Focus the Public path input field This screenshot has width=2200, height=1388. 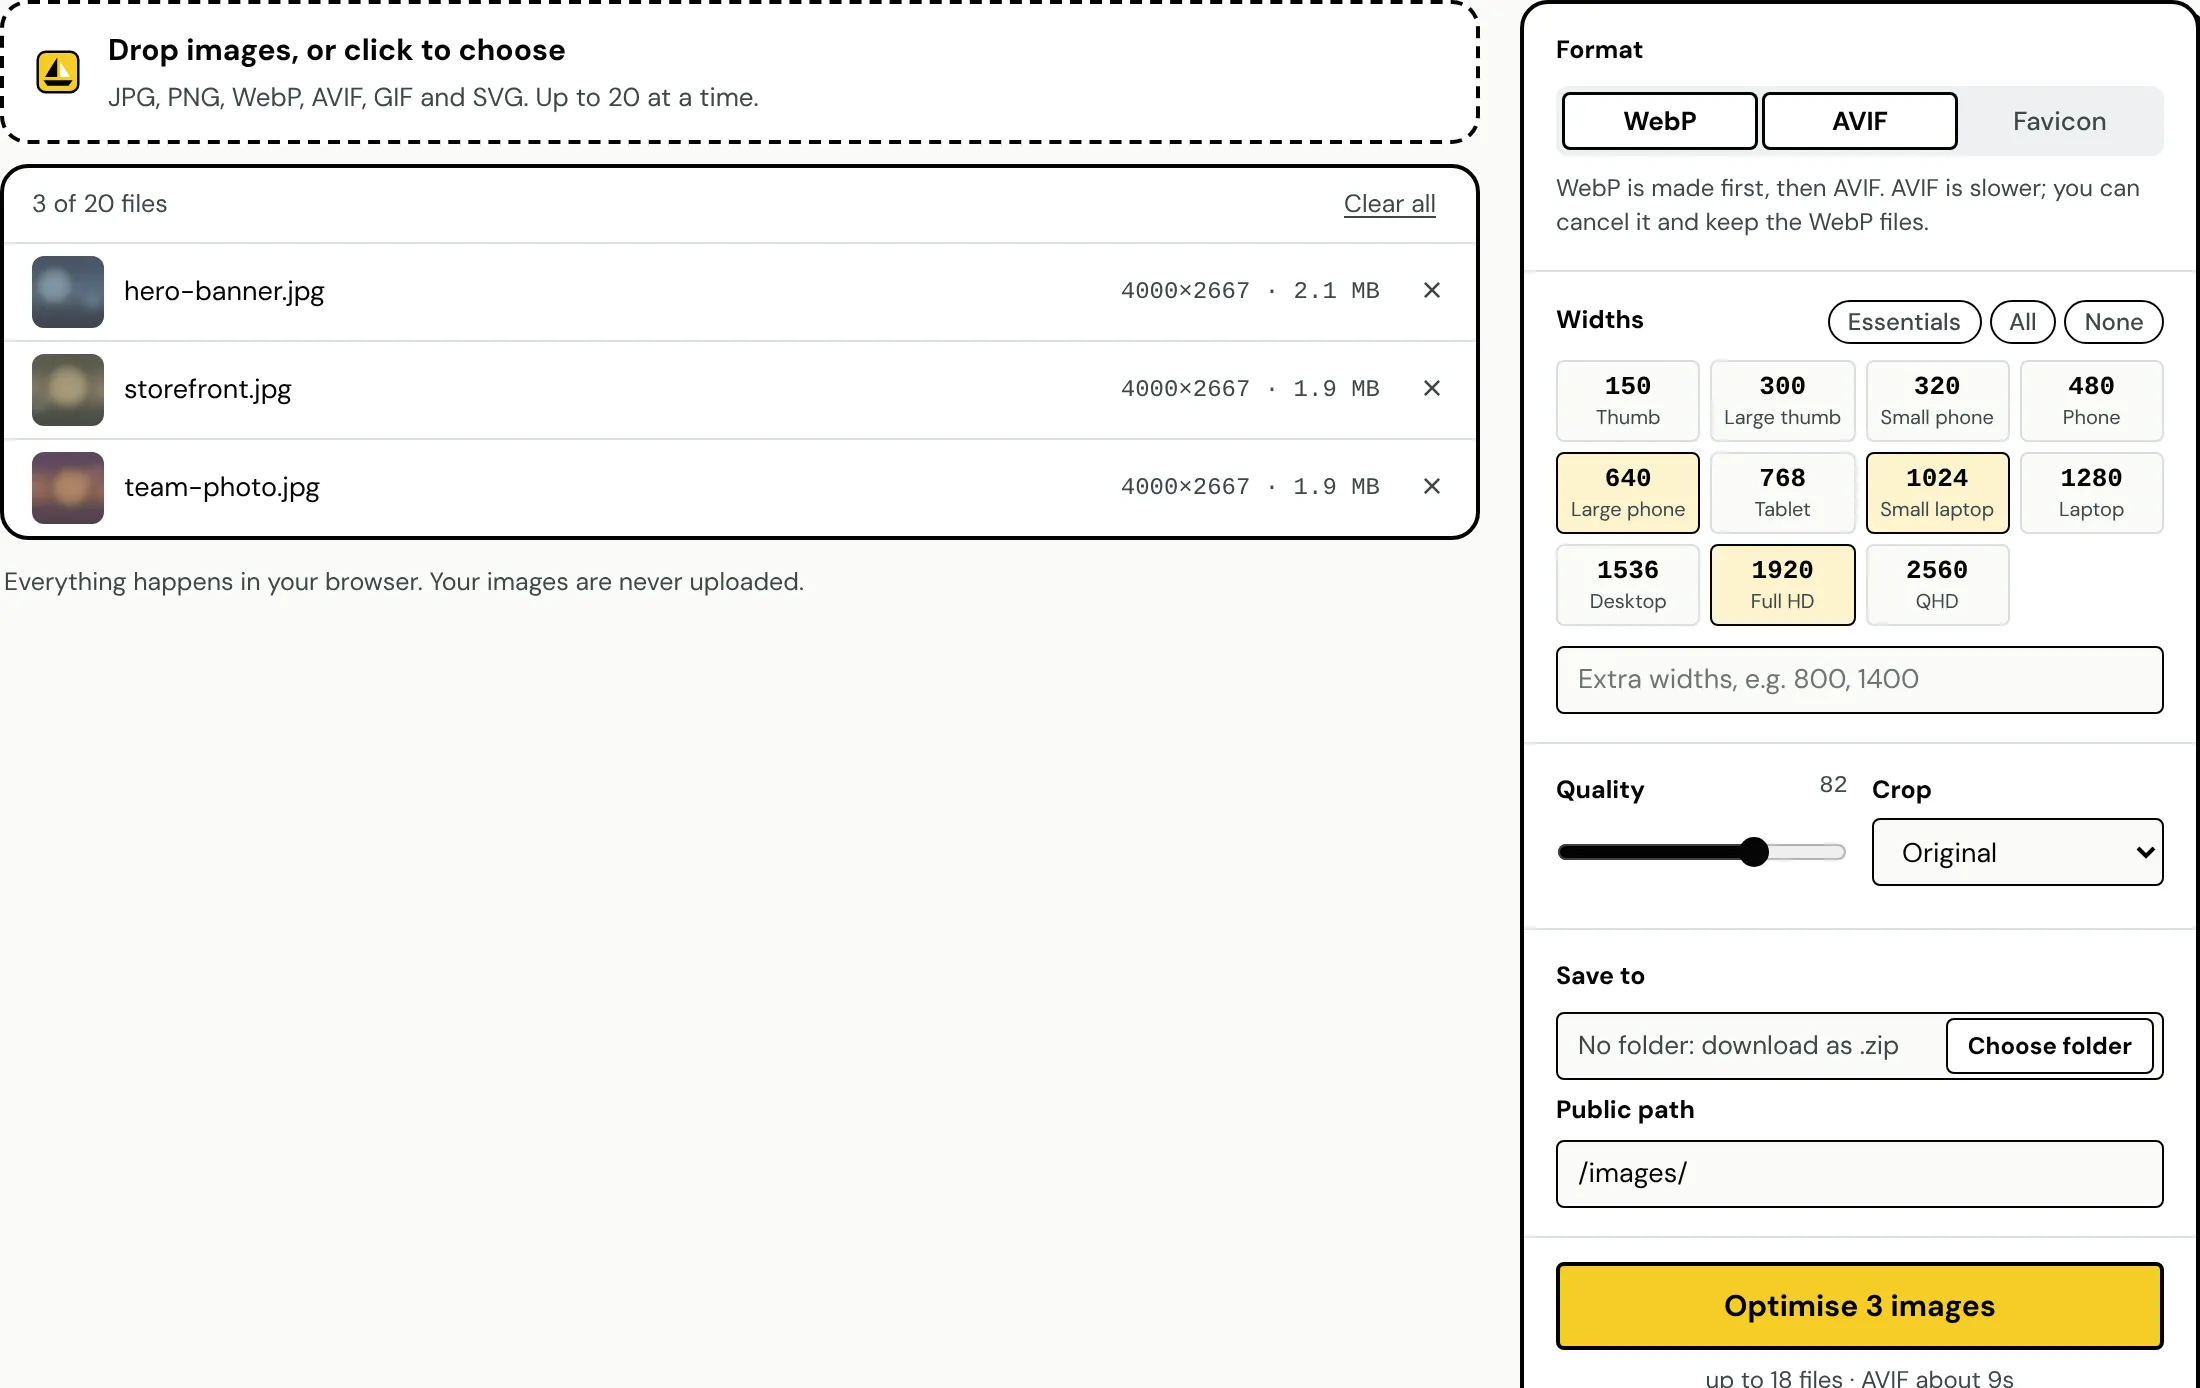(1859, 1174)
